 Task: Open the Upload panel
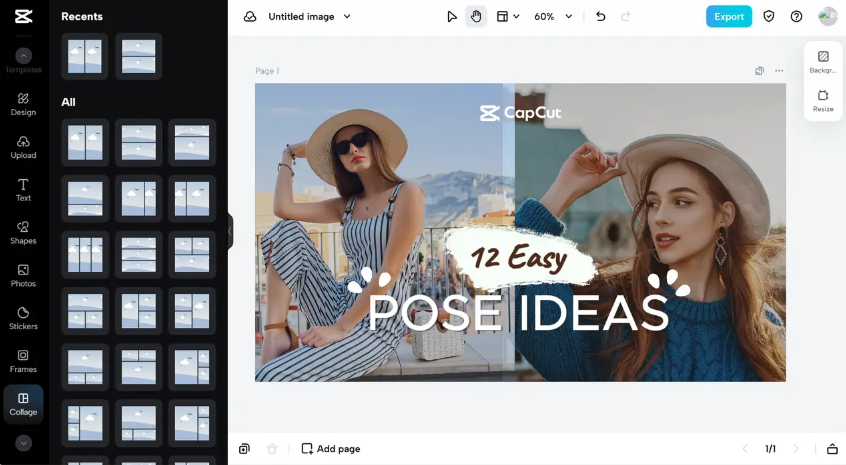click(x=23, y=147)
